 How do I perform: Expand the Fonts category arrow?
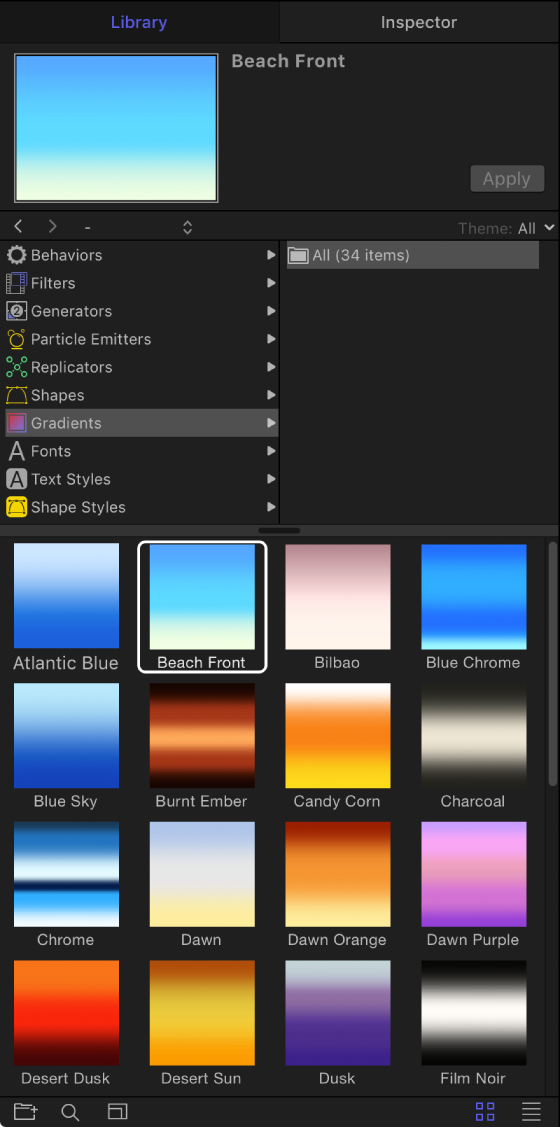click(x=271, y=451)
